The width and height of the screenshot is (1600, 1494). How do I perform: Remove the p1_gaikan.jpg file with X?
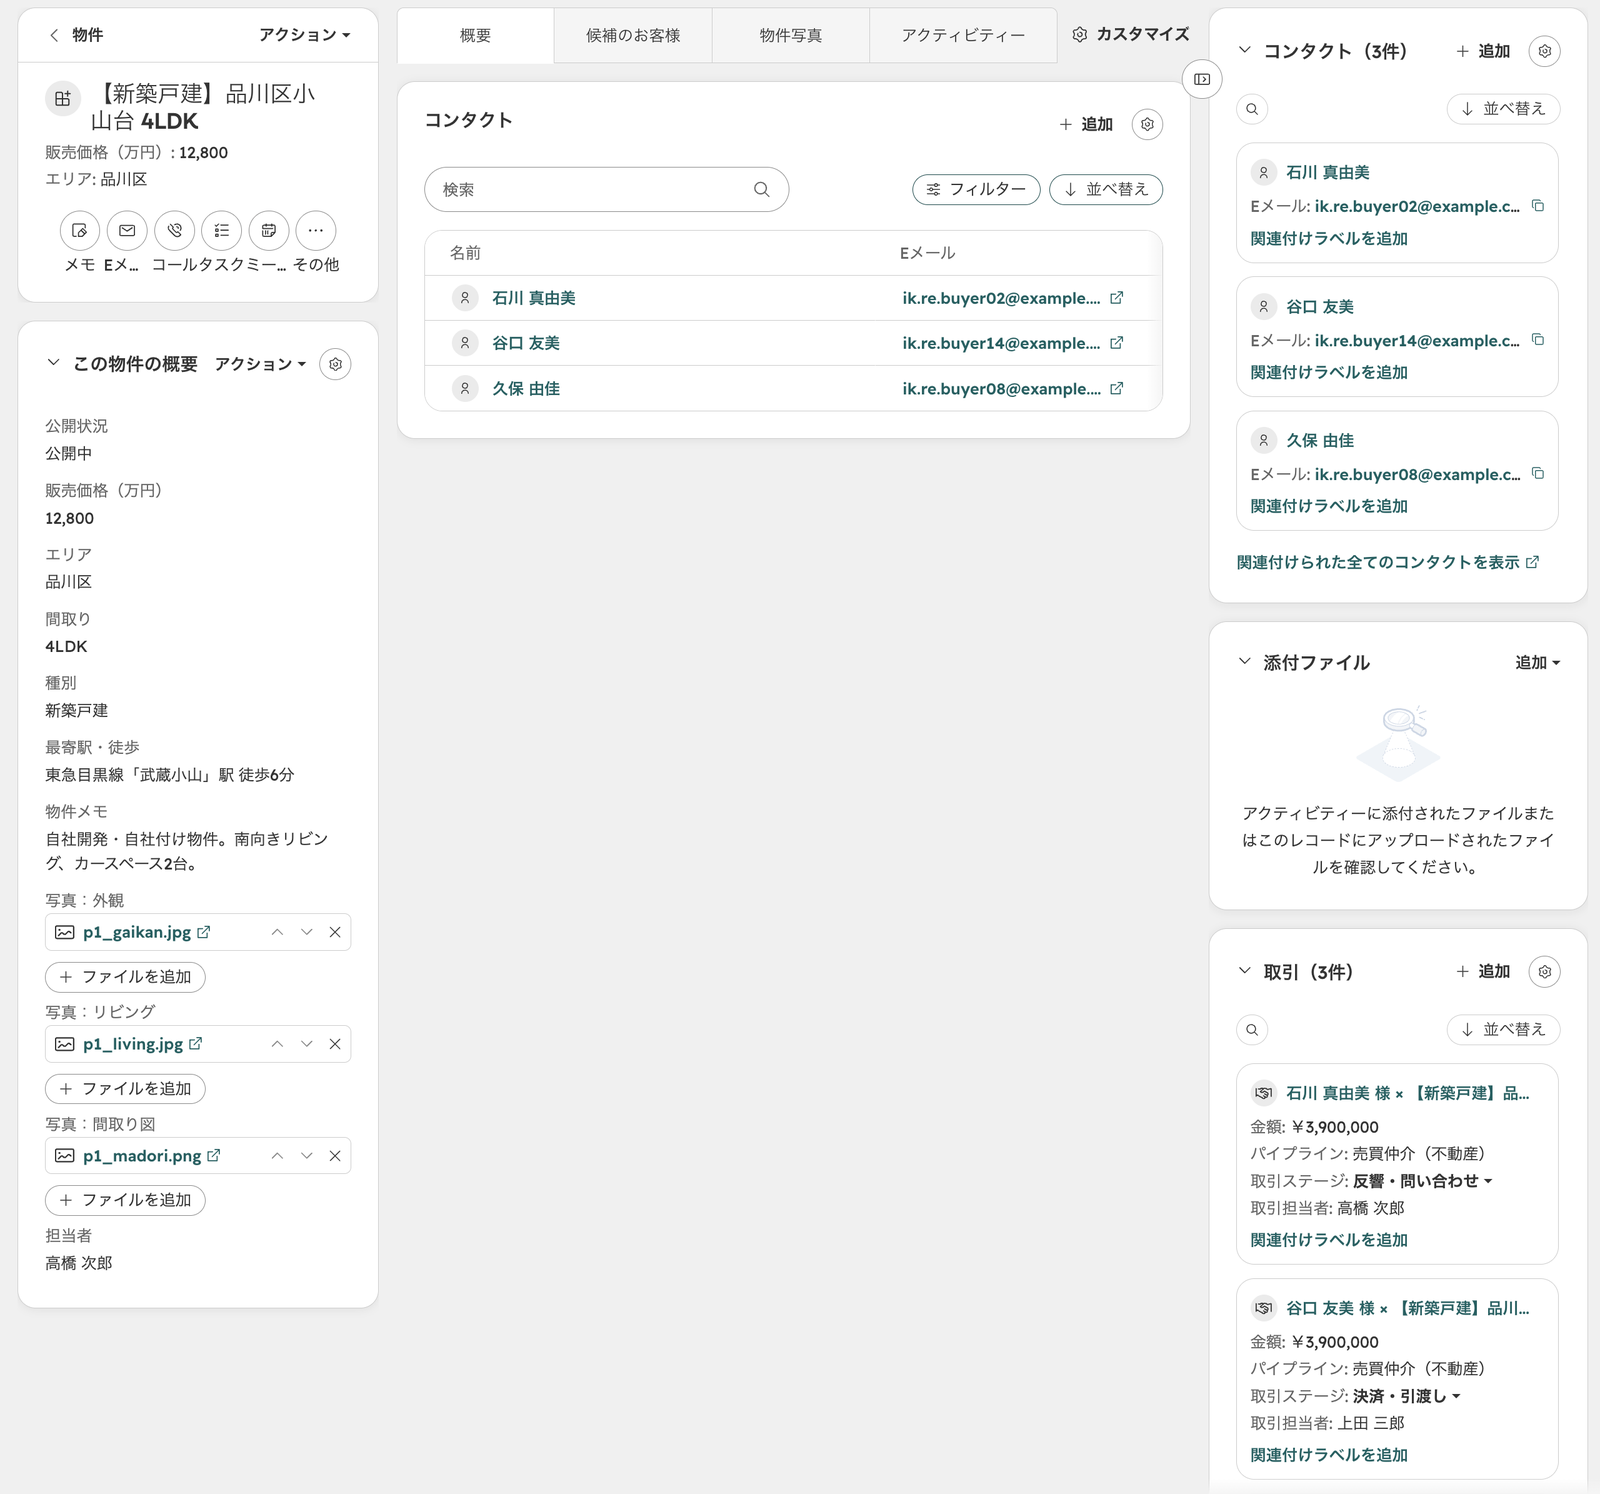(x=335, y=932)
